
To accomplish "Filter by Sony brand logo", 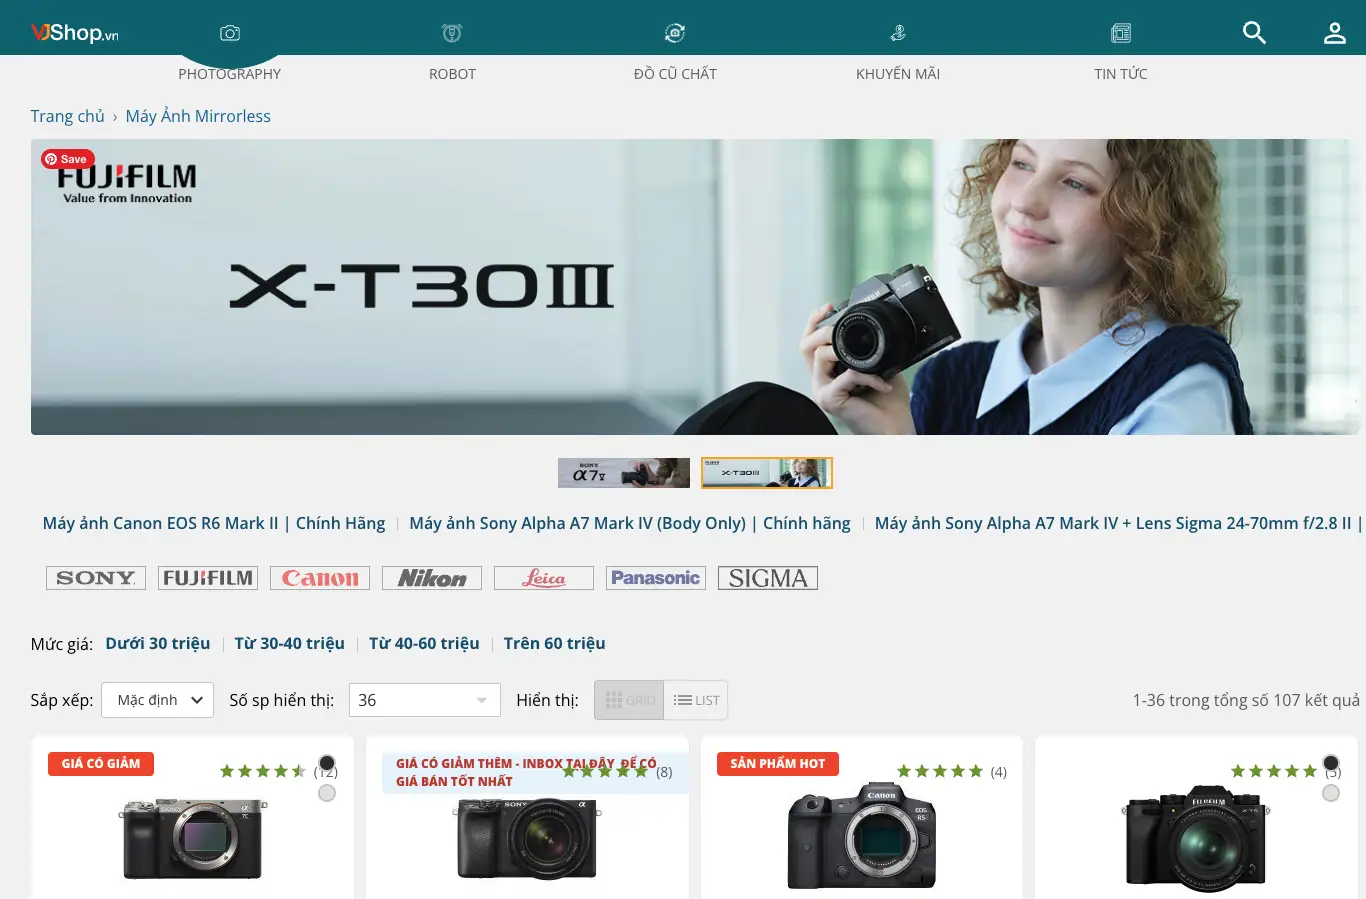I will coord(96,578).
